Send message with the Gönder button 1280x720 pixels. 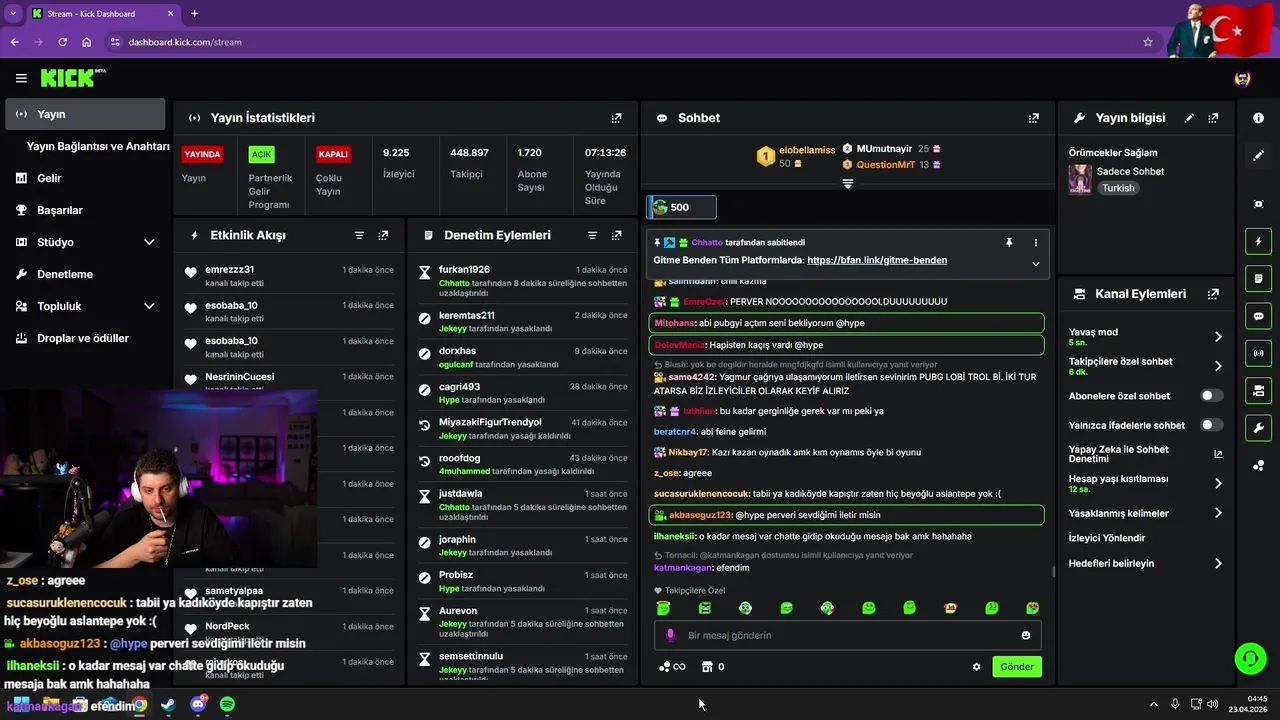click(1017, 667)
